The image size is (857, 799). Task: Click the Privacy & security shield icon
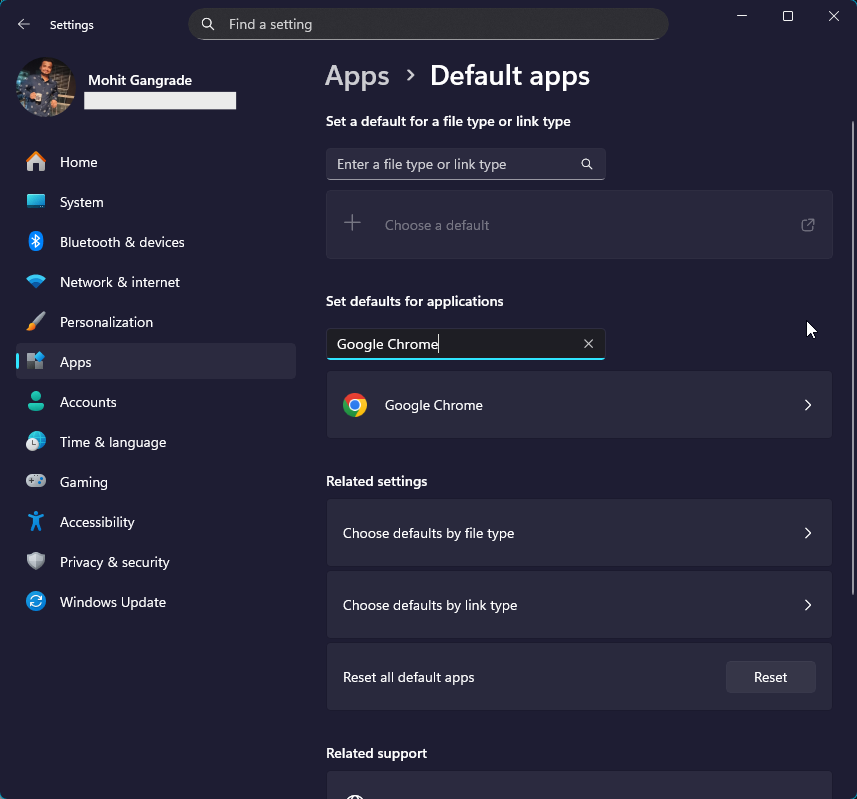(x=36, y=562)
